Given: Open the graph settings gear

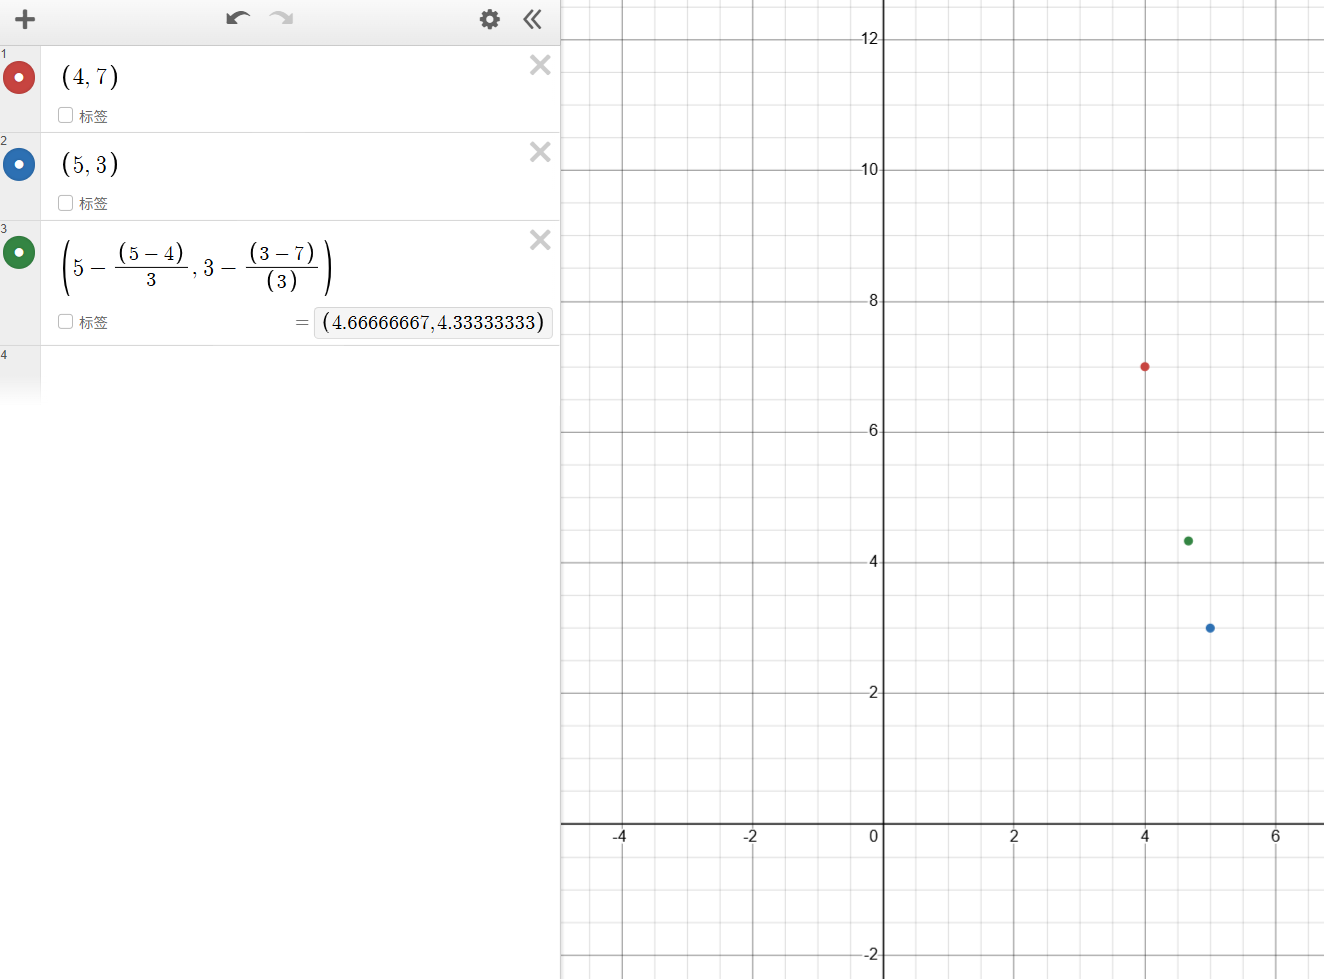Looking at the screenshot, I should tap(489, 19).
